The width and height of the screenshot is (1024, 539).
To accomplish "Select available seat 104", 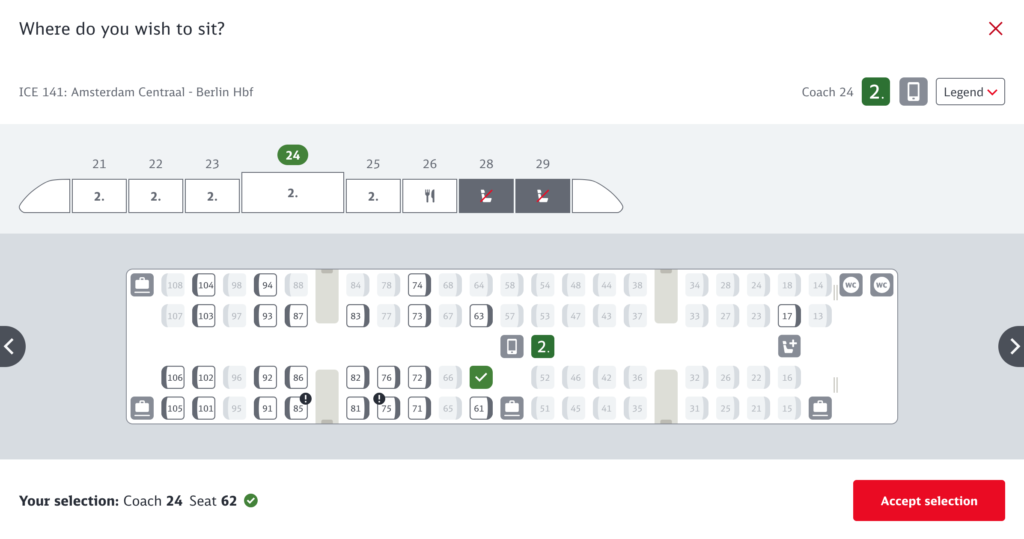I will coord(204,285).
